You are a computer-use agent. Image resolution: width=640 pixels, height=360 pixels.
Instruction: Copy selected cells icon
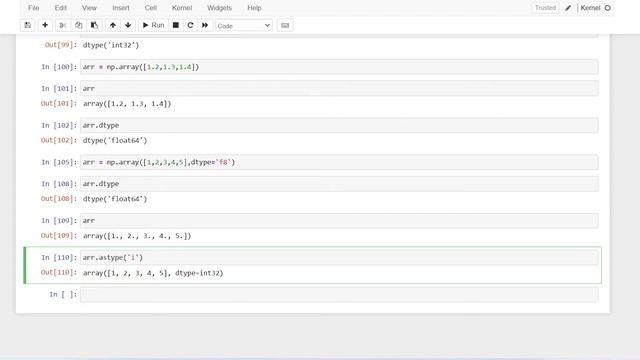(78, 25)
